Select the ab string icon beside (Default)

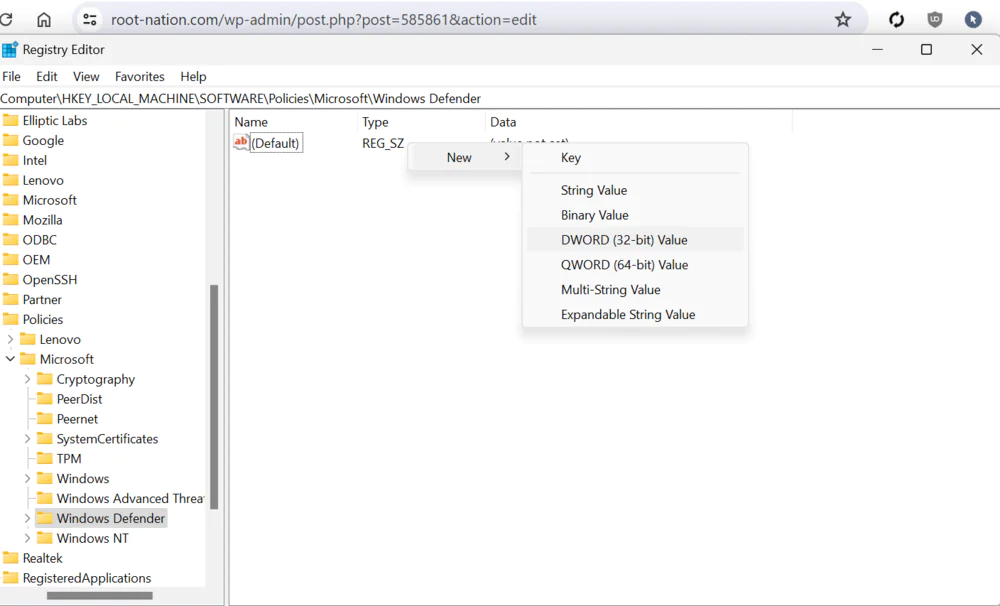click(241, 142)
